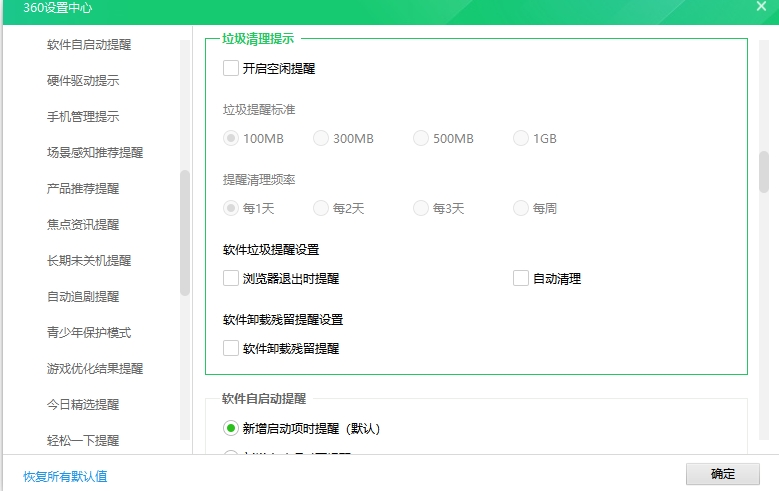
Task: Select the 300MB garbage threshold radio
Action: click(x=321, y=138)
